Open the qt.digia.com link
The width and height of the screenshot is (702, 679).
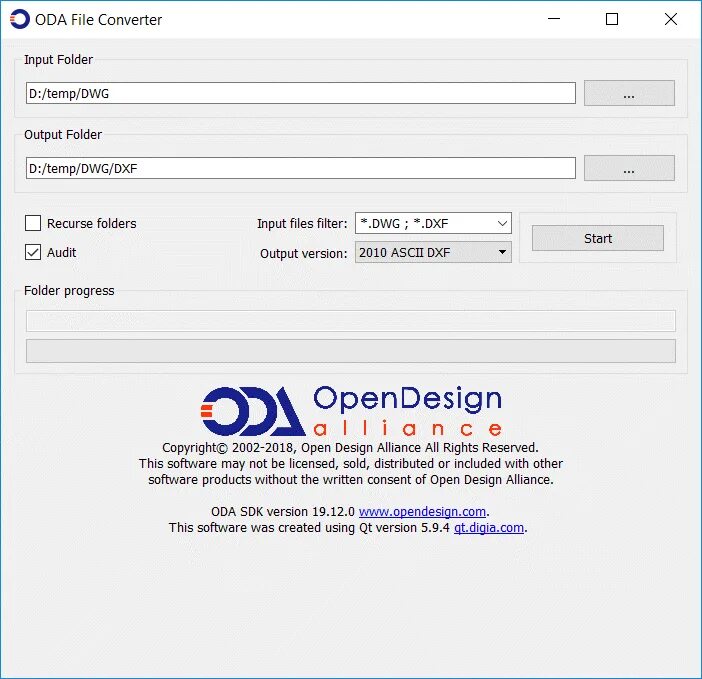point(489,527)
